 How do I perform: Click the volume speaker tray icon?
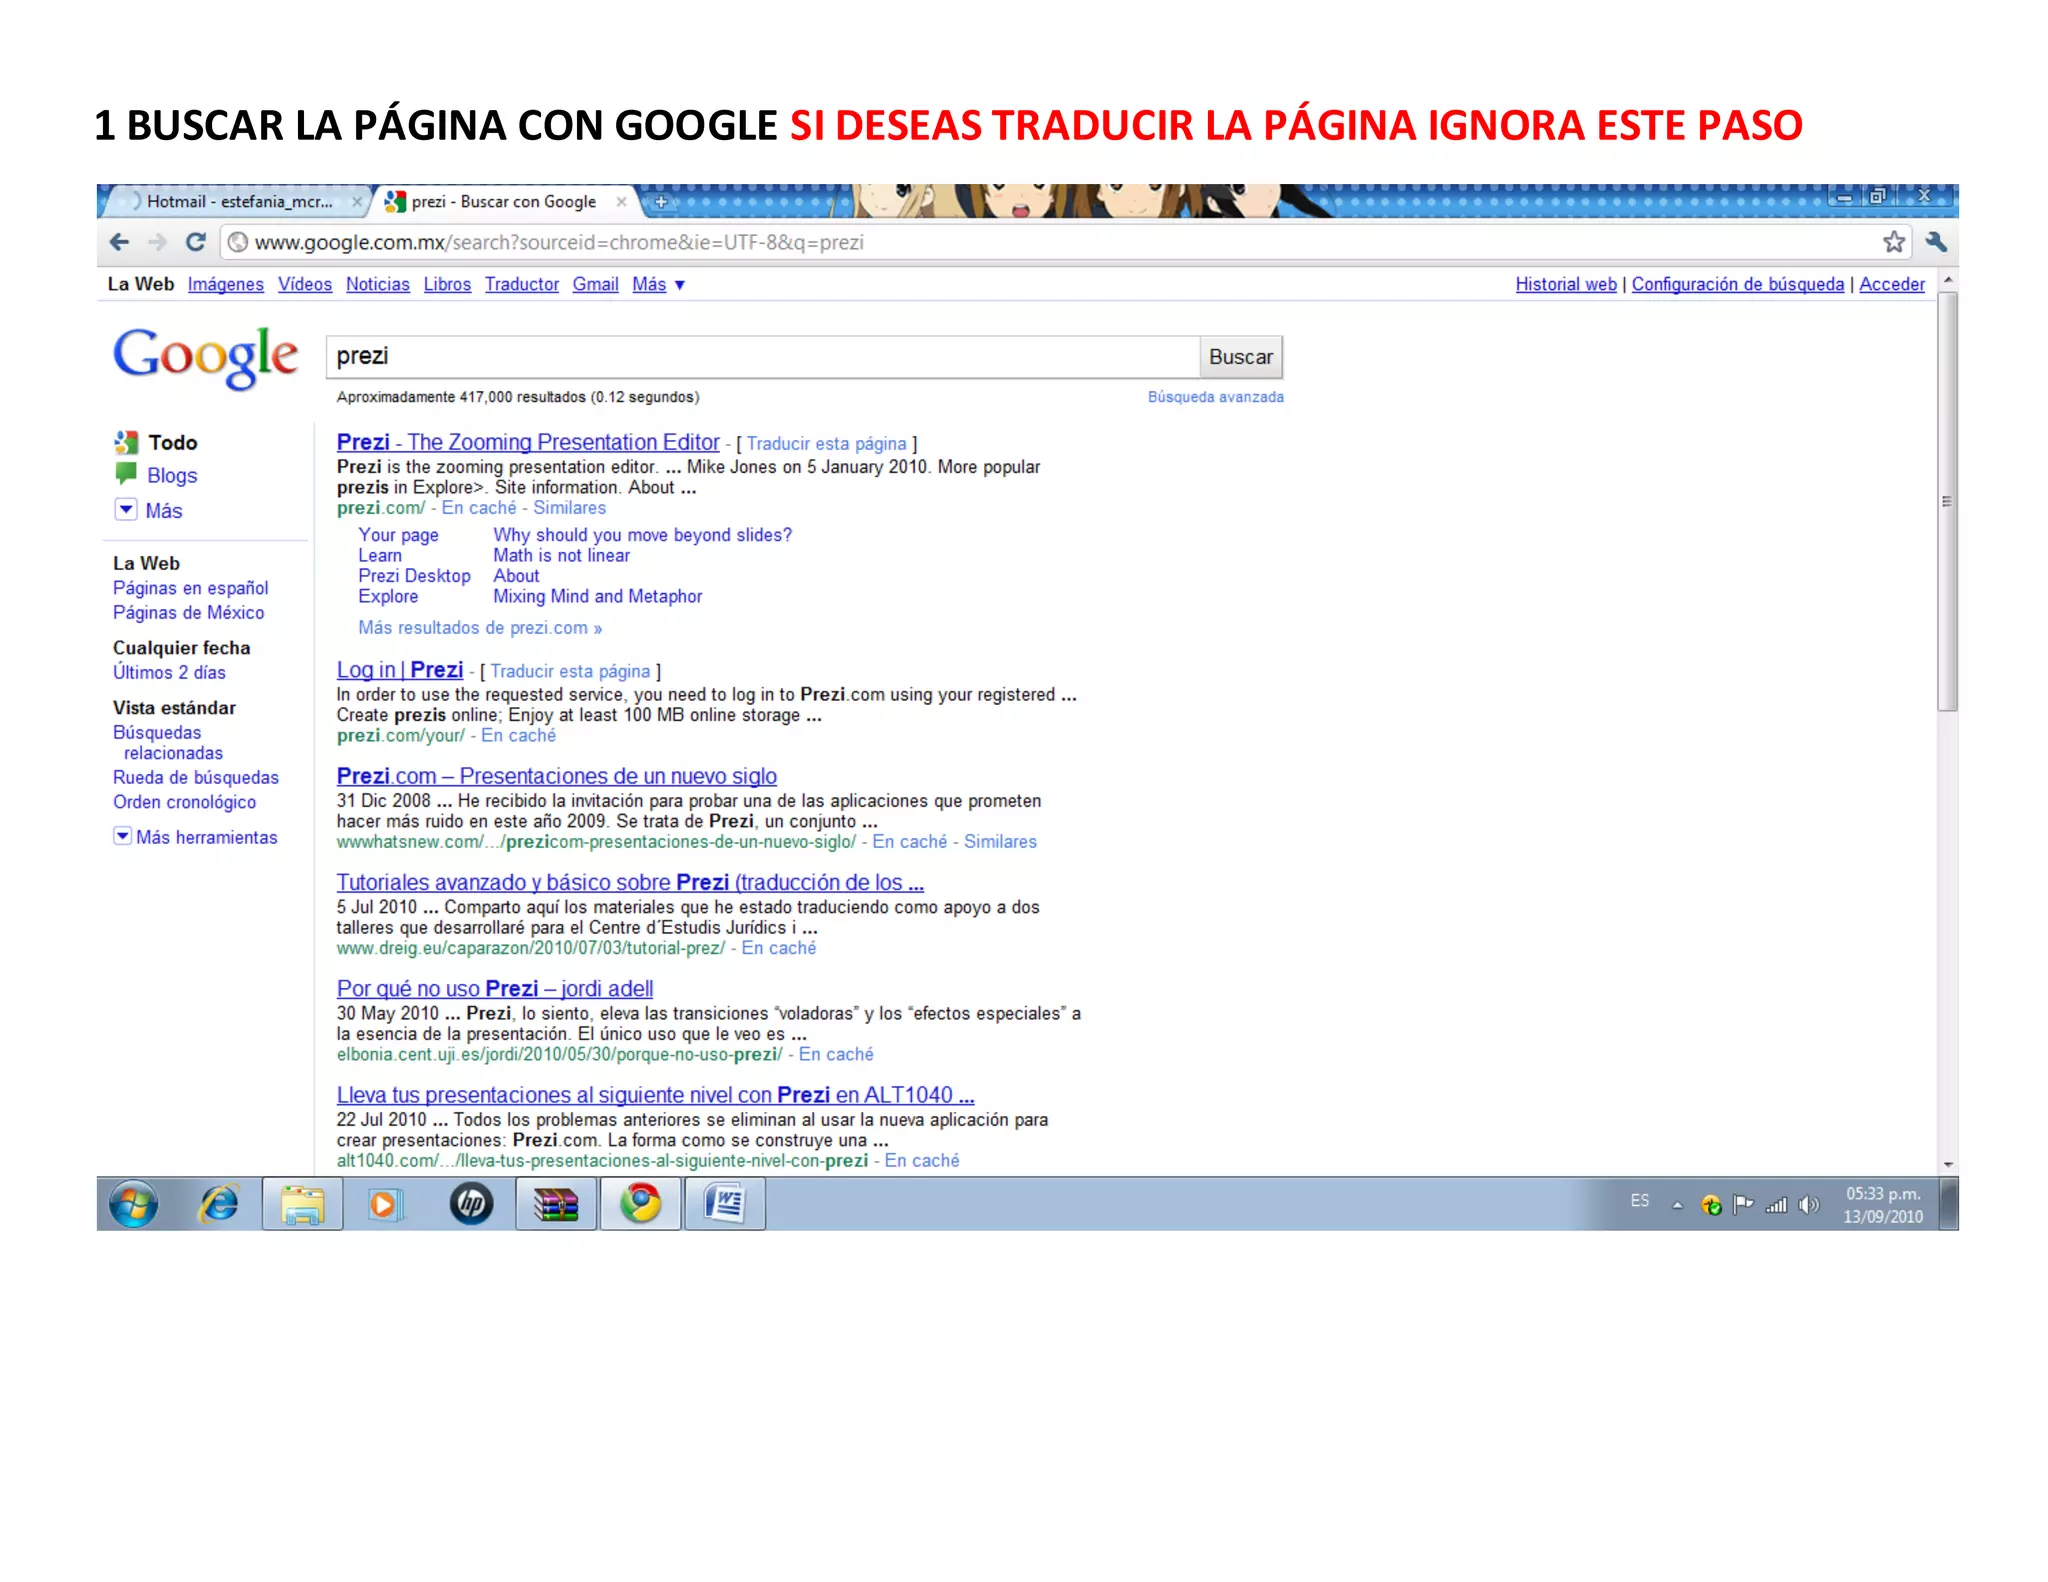(x=1808, y=1205)
